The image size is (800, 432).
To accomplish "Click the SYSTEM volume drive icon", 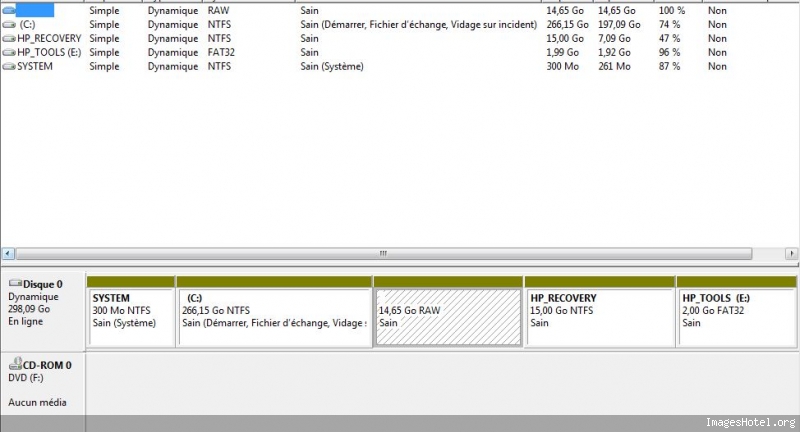I will click(x=9, y=66).
